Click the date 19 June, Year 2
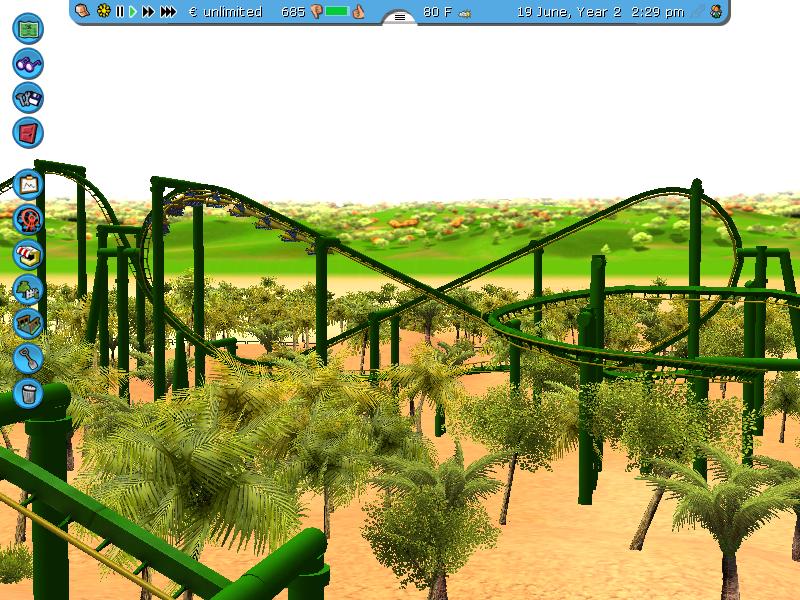This screenshot has width=800, height=600. click(x=569, y=12)
